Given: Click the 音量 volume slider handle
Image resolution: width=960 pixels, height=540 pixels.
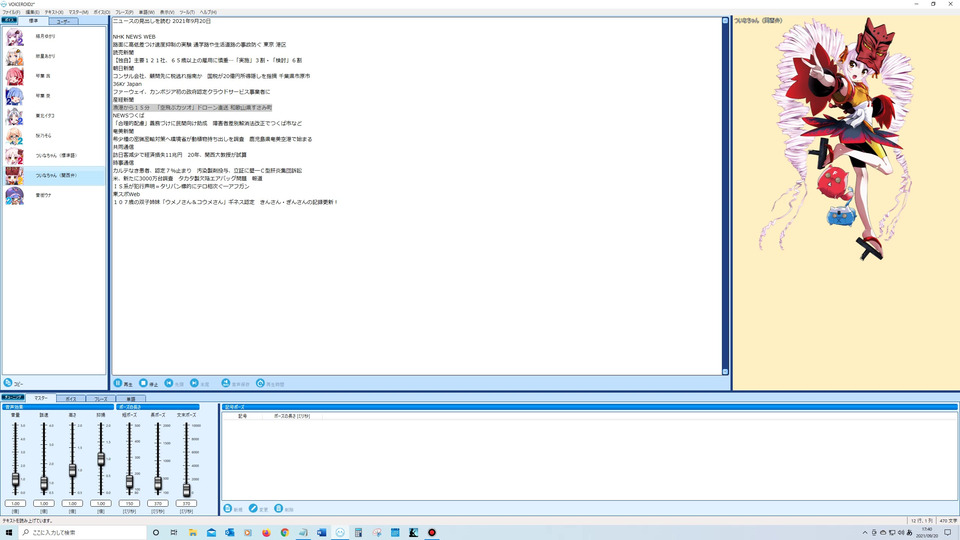Looking at the screenshot, I should (x=15, y=479).
